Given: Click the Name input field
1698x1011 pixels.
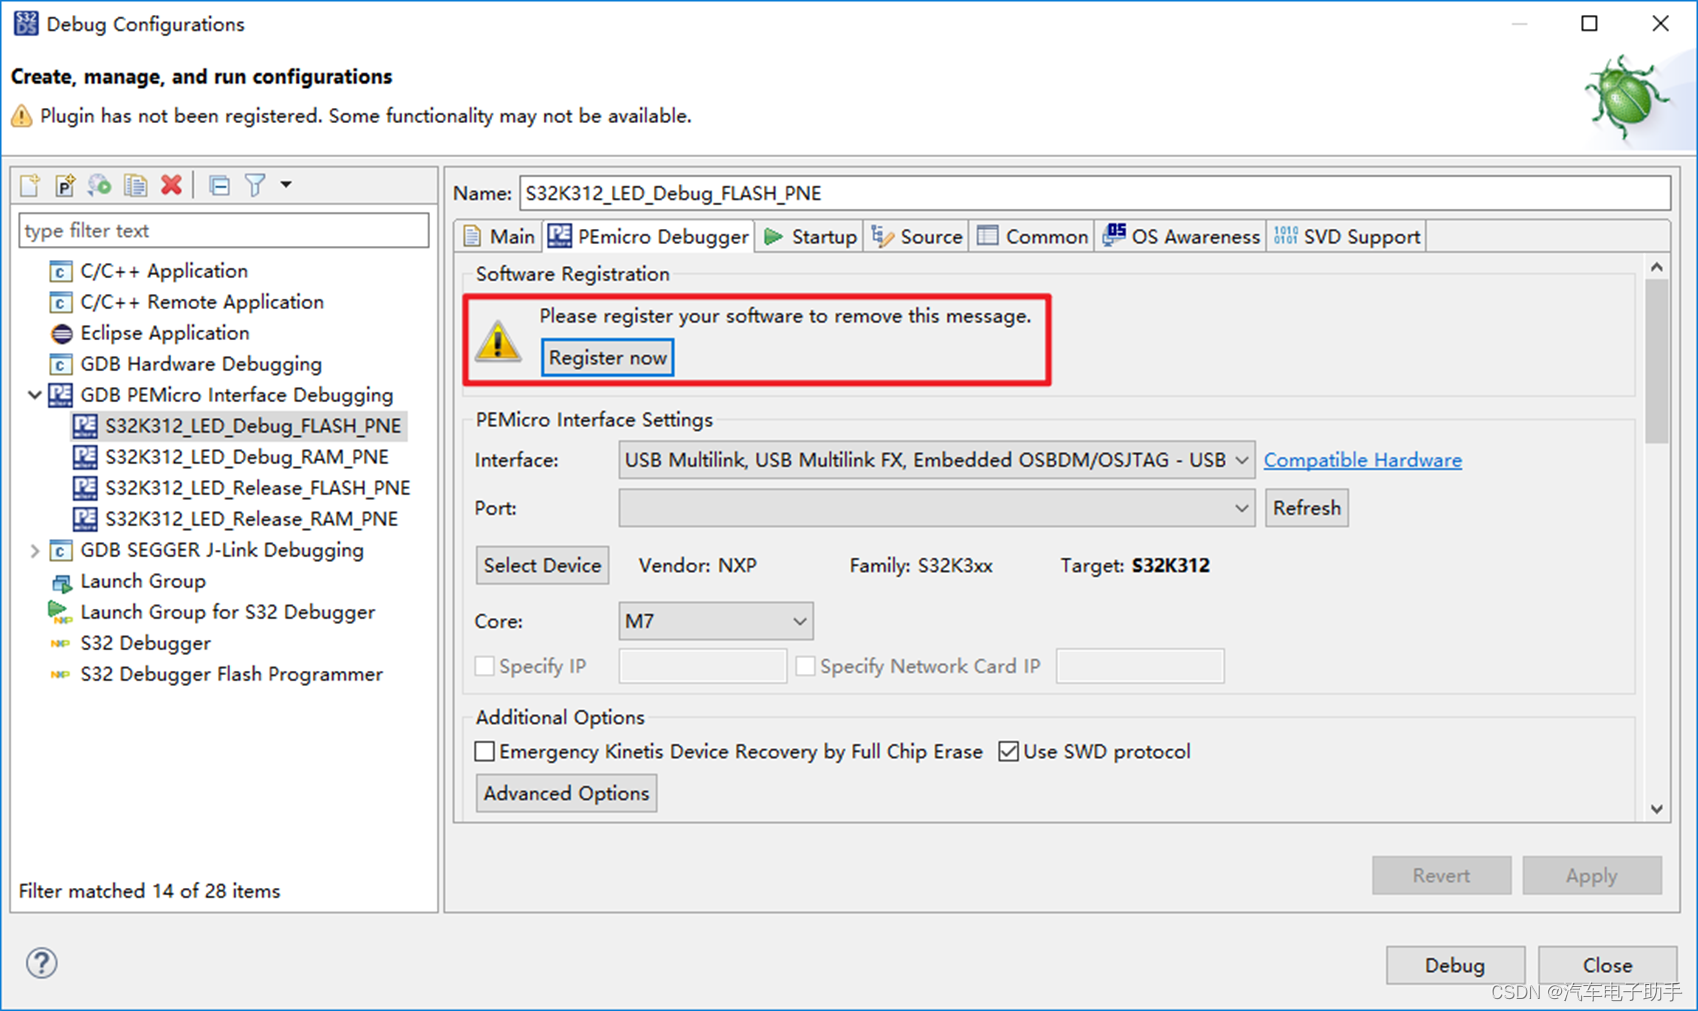Looking at the screenshot, I should (x=1095, y=193).
